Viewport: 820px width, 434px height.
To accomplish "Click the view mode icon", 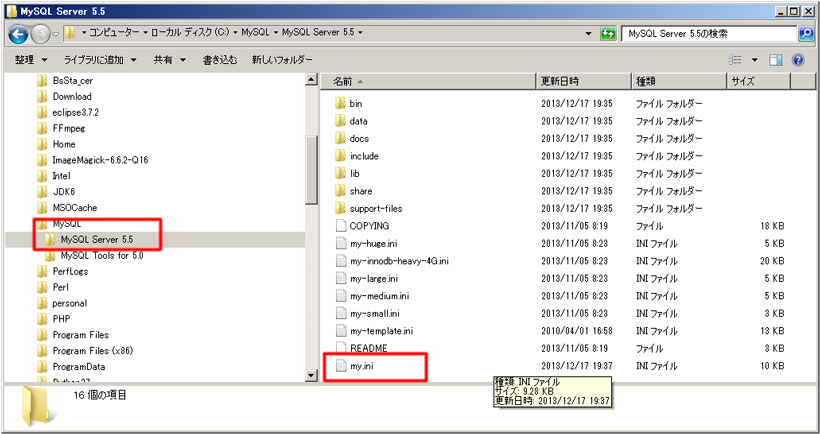I will 735,60.
